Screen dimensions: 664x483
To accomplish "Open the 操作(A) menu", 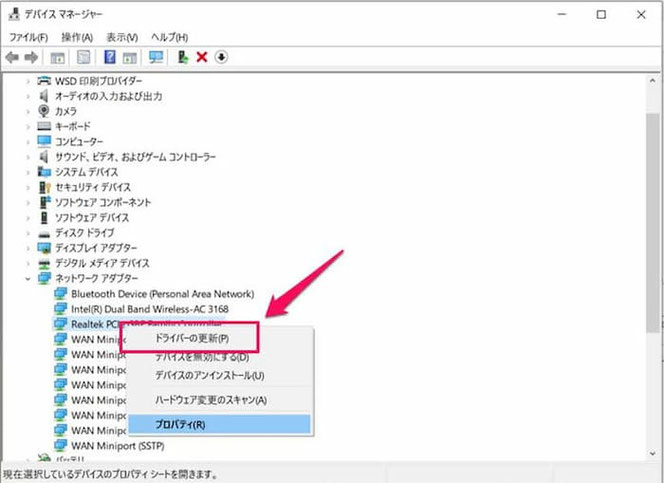I will pos(77,37).
